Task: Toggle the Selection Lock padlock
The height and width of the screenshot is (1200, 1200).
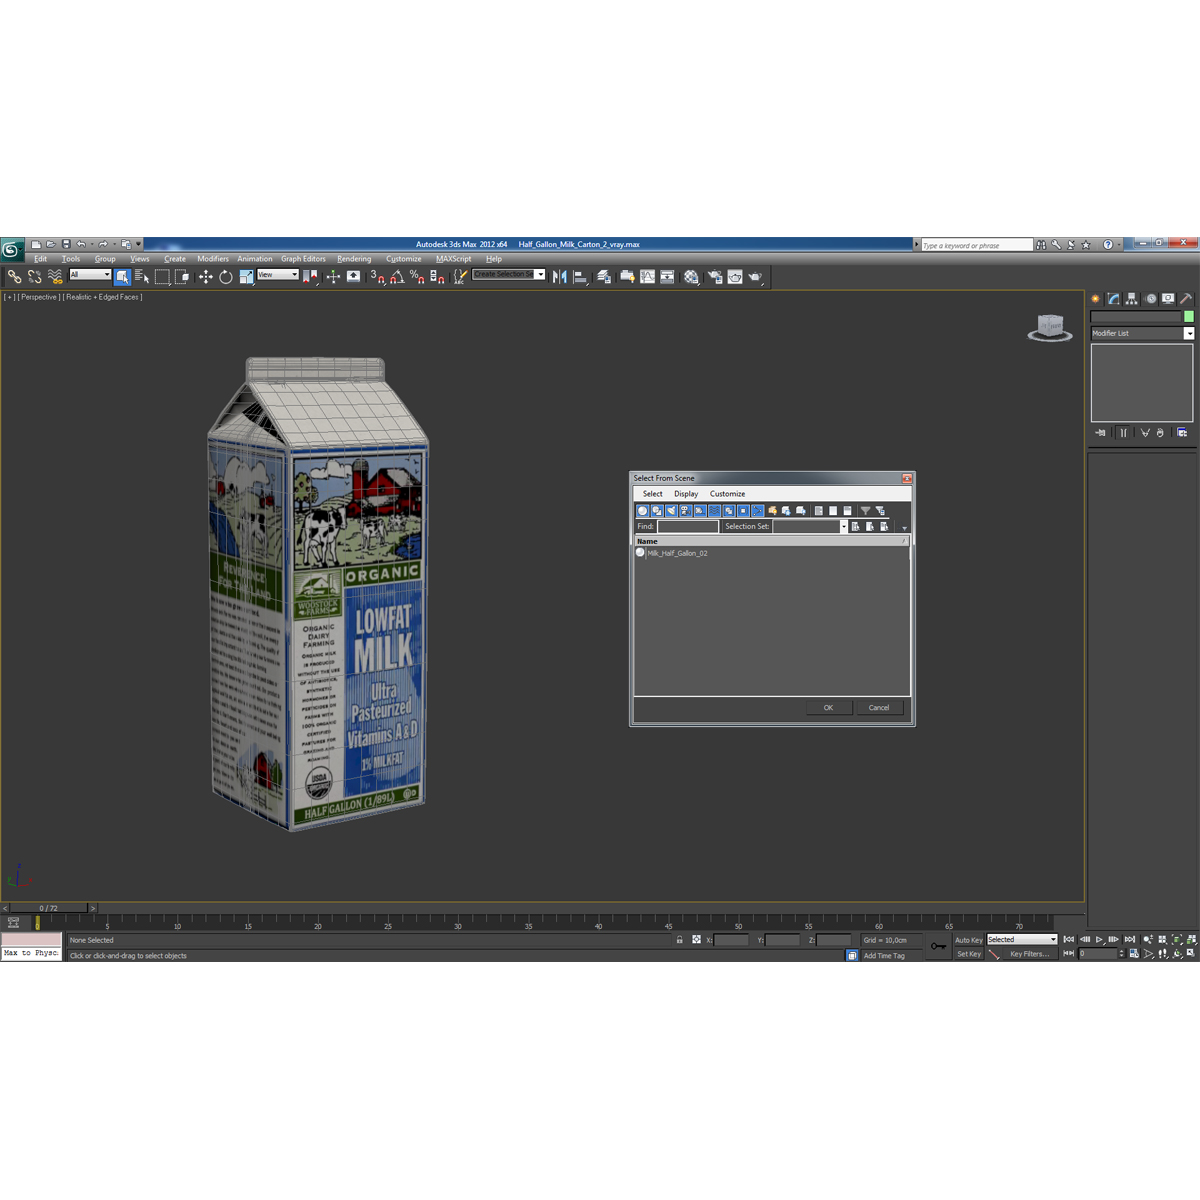Action: point(680,940)
